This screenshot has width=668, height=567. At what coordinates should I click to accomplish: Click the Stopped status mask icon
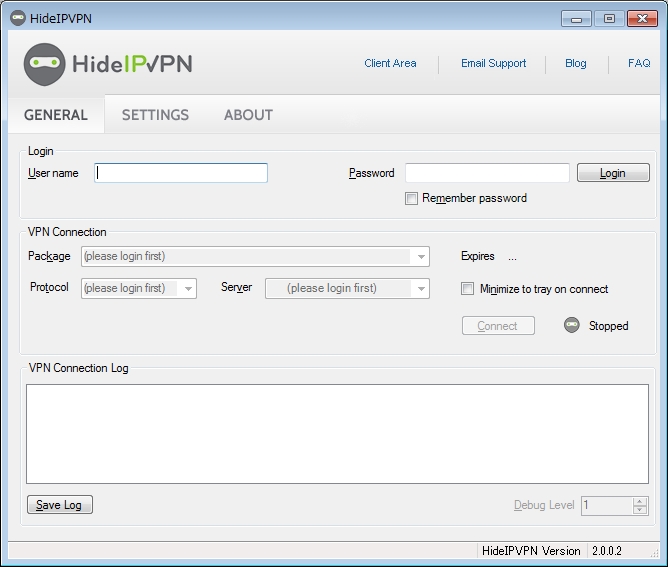click(x=572, y=325)
